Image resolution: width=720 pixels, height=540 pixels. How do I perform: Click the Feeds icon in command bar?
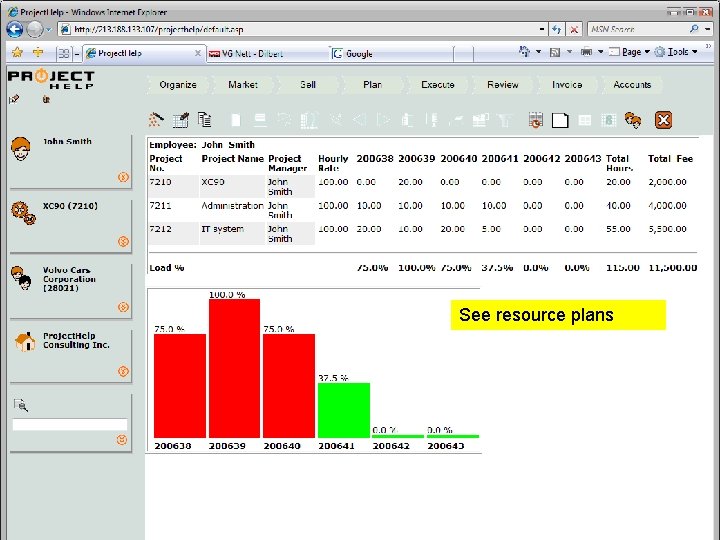tap(555, 52)
